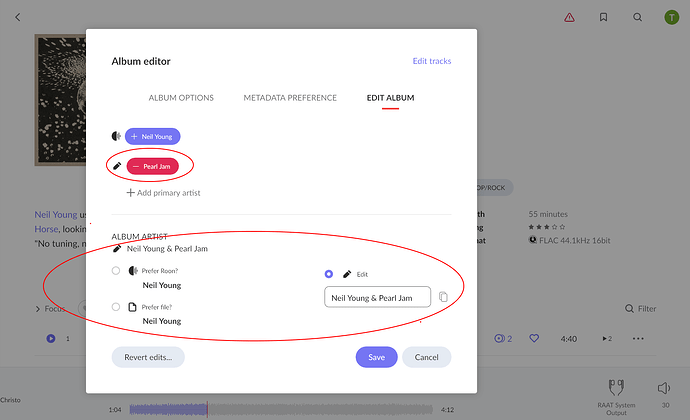Select the Edit Album tab

[390, 98]
